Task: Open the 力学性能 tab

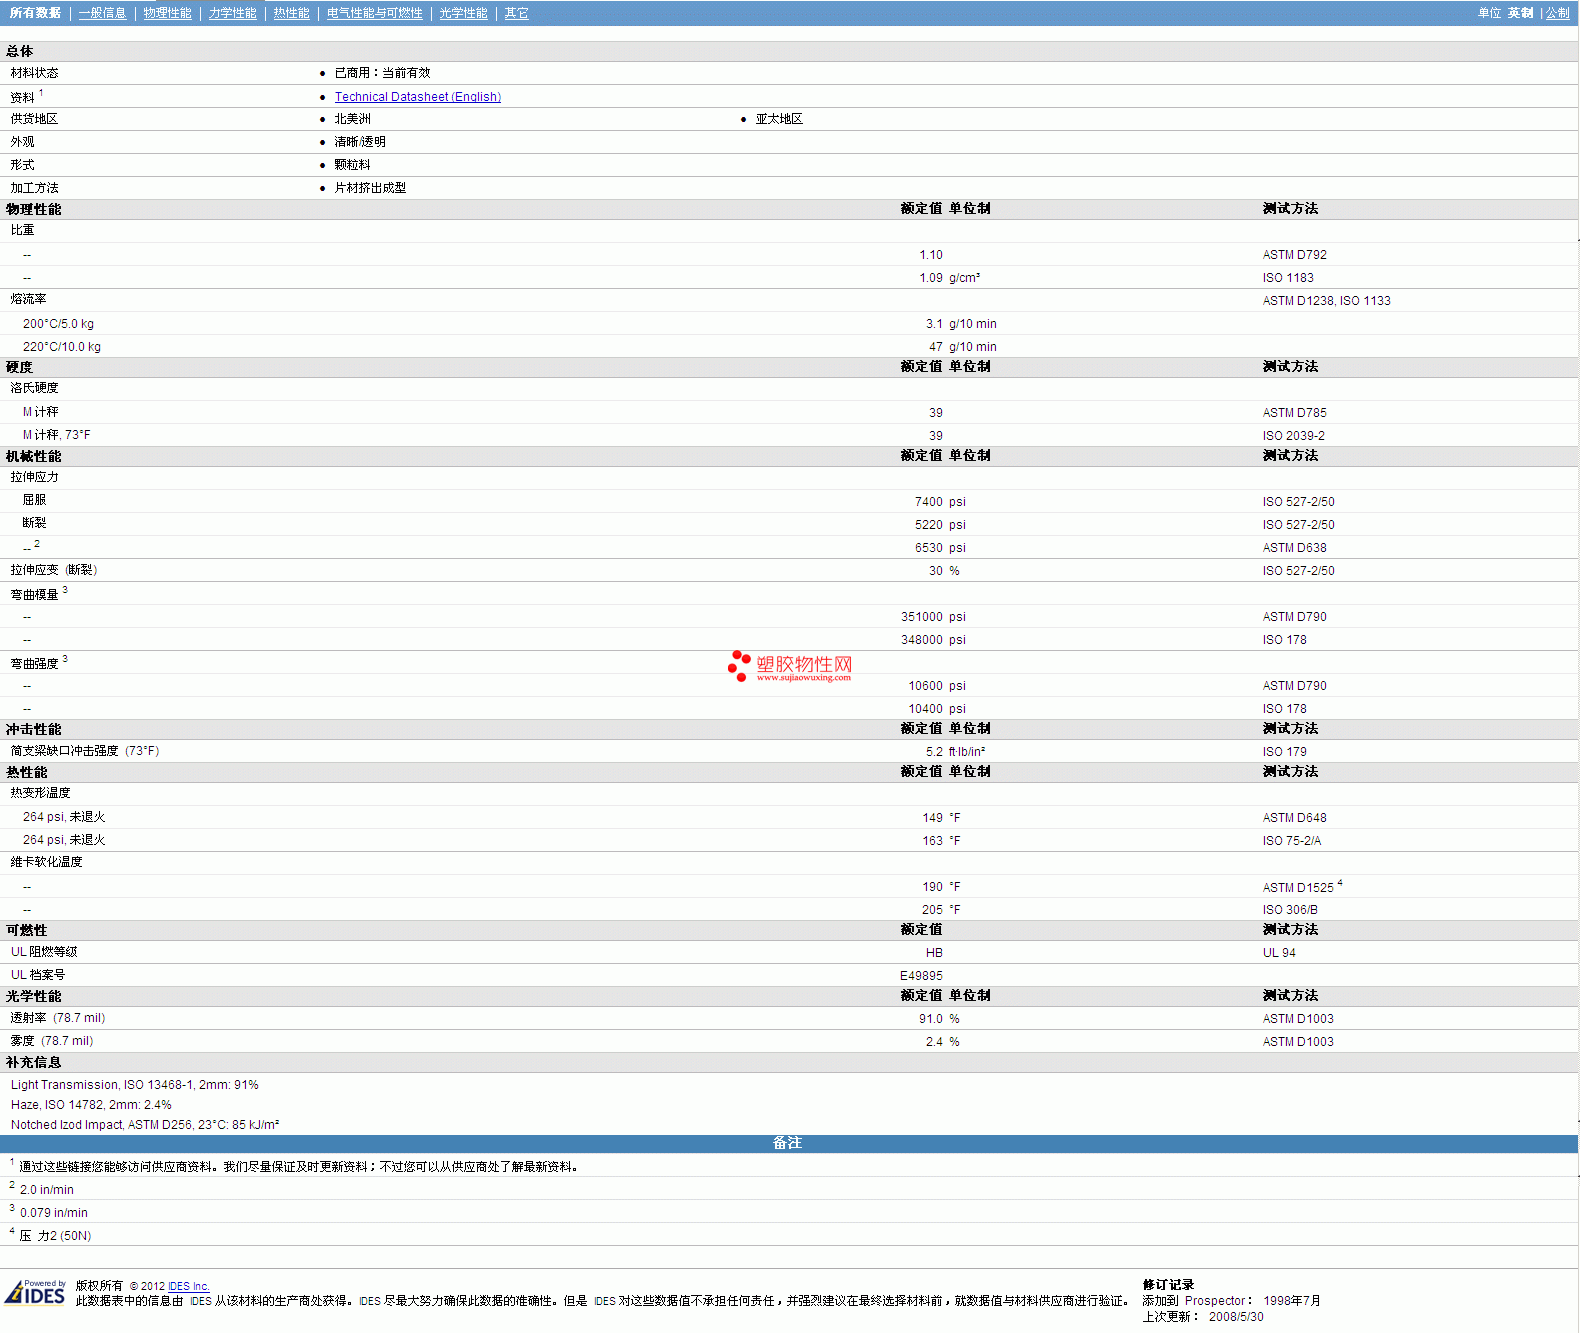Action: [232, 13]
